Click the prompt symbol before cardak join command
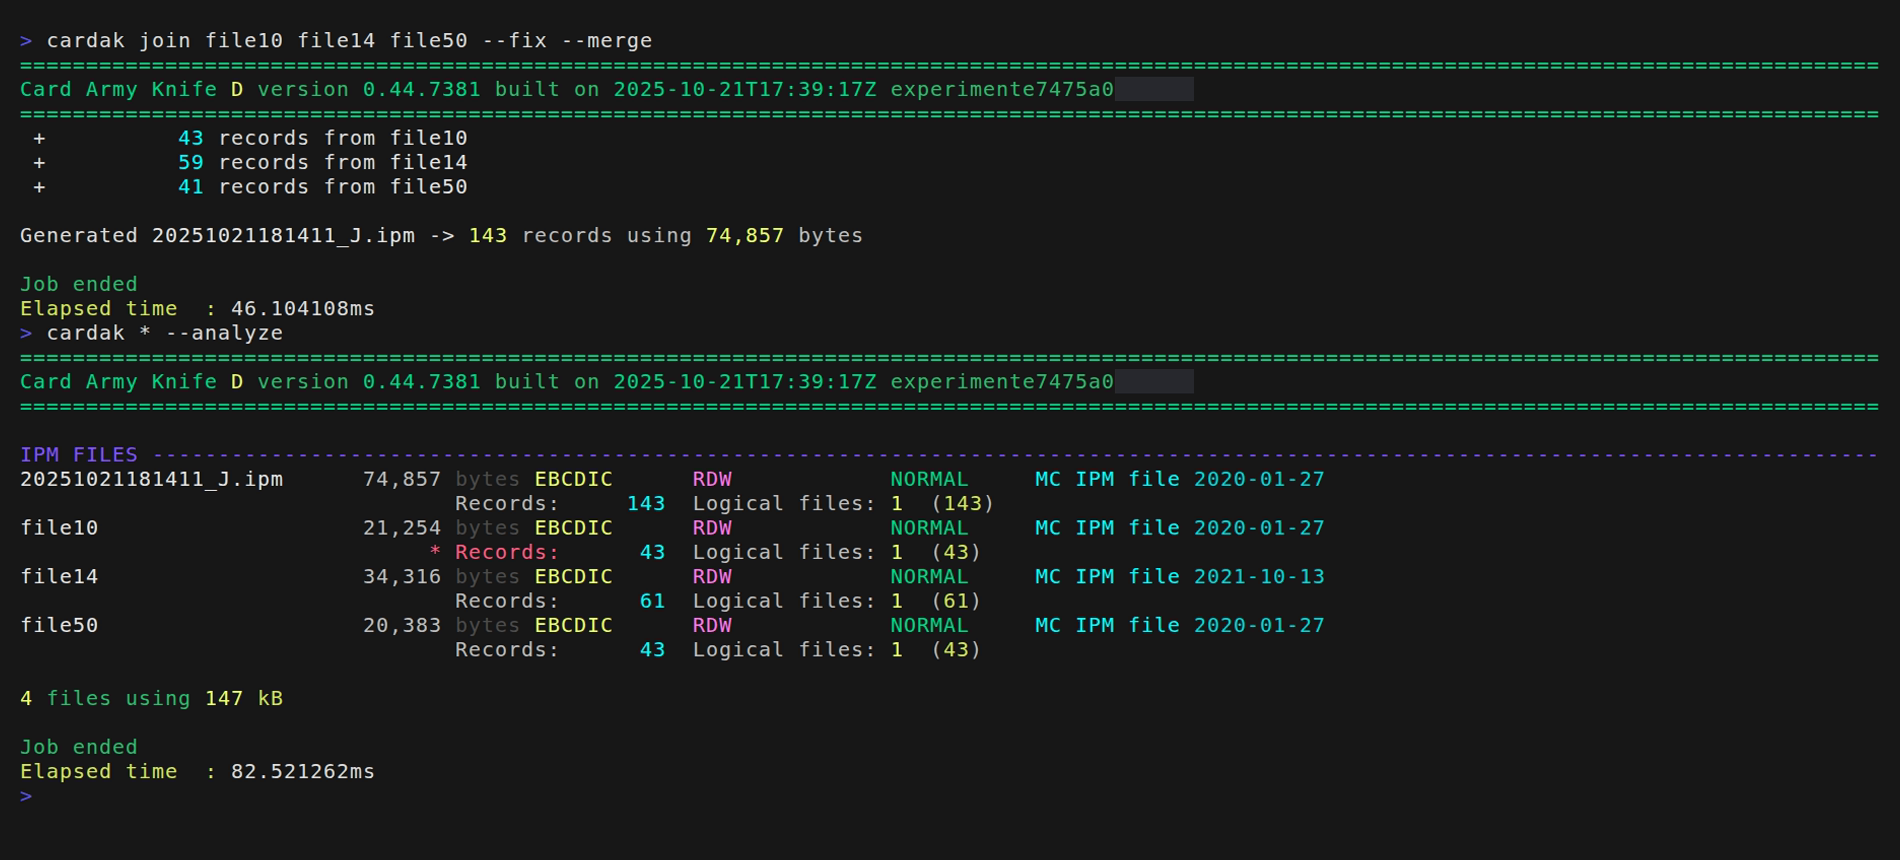This screenshot has width=1900, height=860. coord(26,41)
